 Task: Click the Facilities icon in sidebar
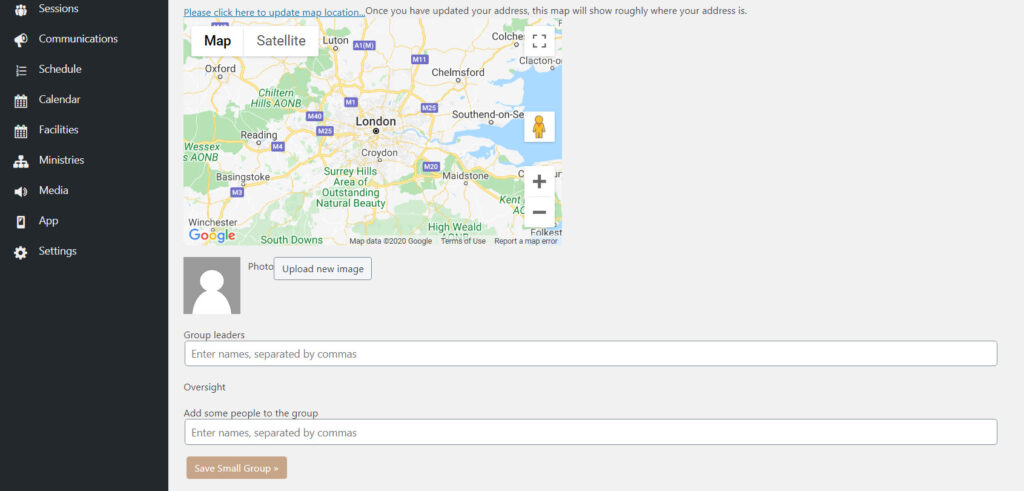point(20,130)
